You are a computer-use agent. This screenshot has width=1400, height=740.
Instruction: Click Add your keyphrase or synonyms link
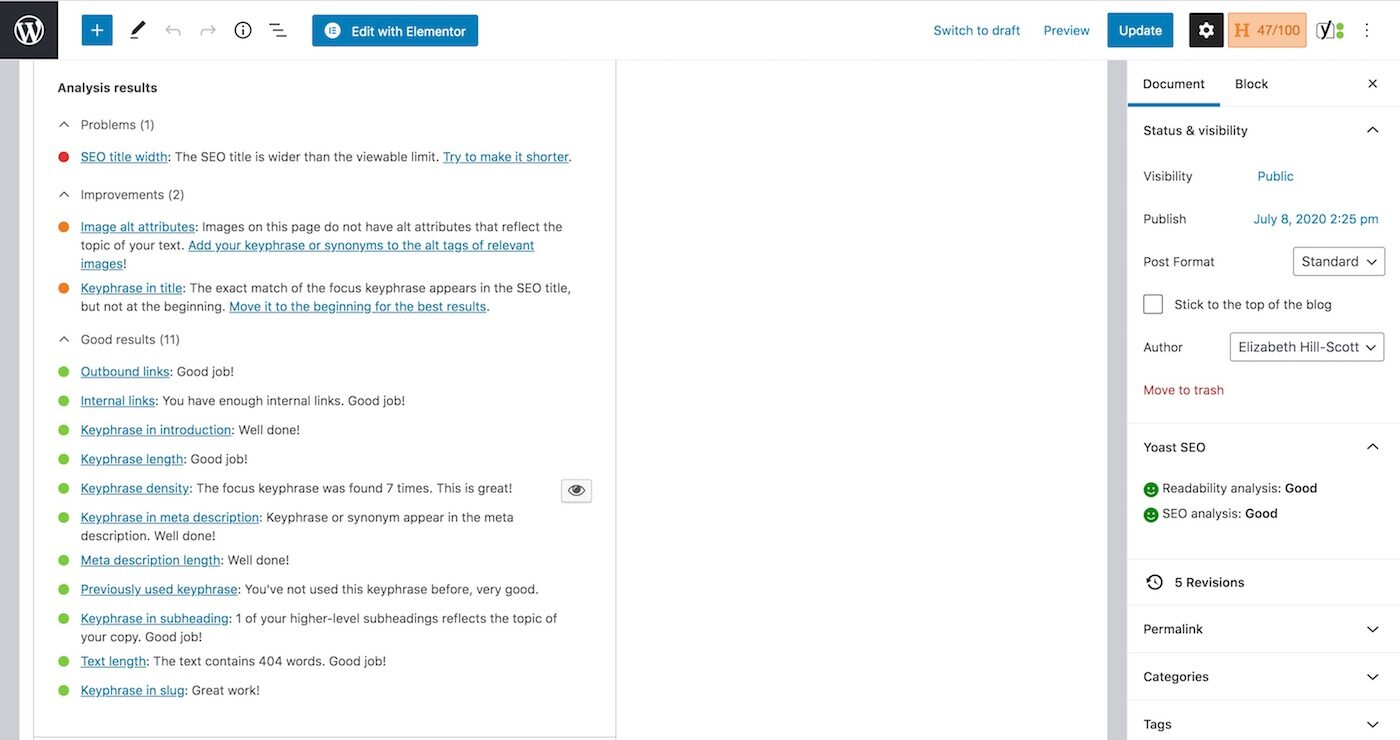pos(361,245)
